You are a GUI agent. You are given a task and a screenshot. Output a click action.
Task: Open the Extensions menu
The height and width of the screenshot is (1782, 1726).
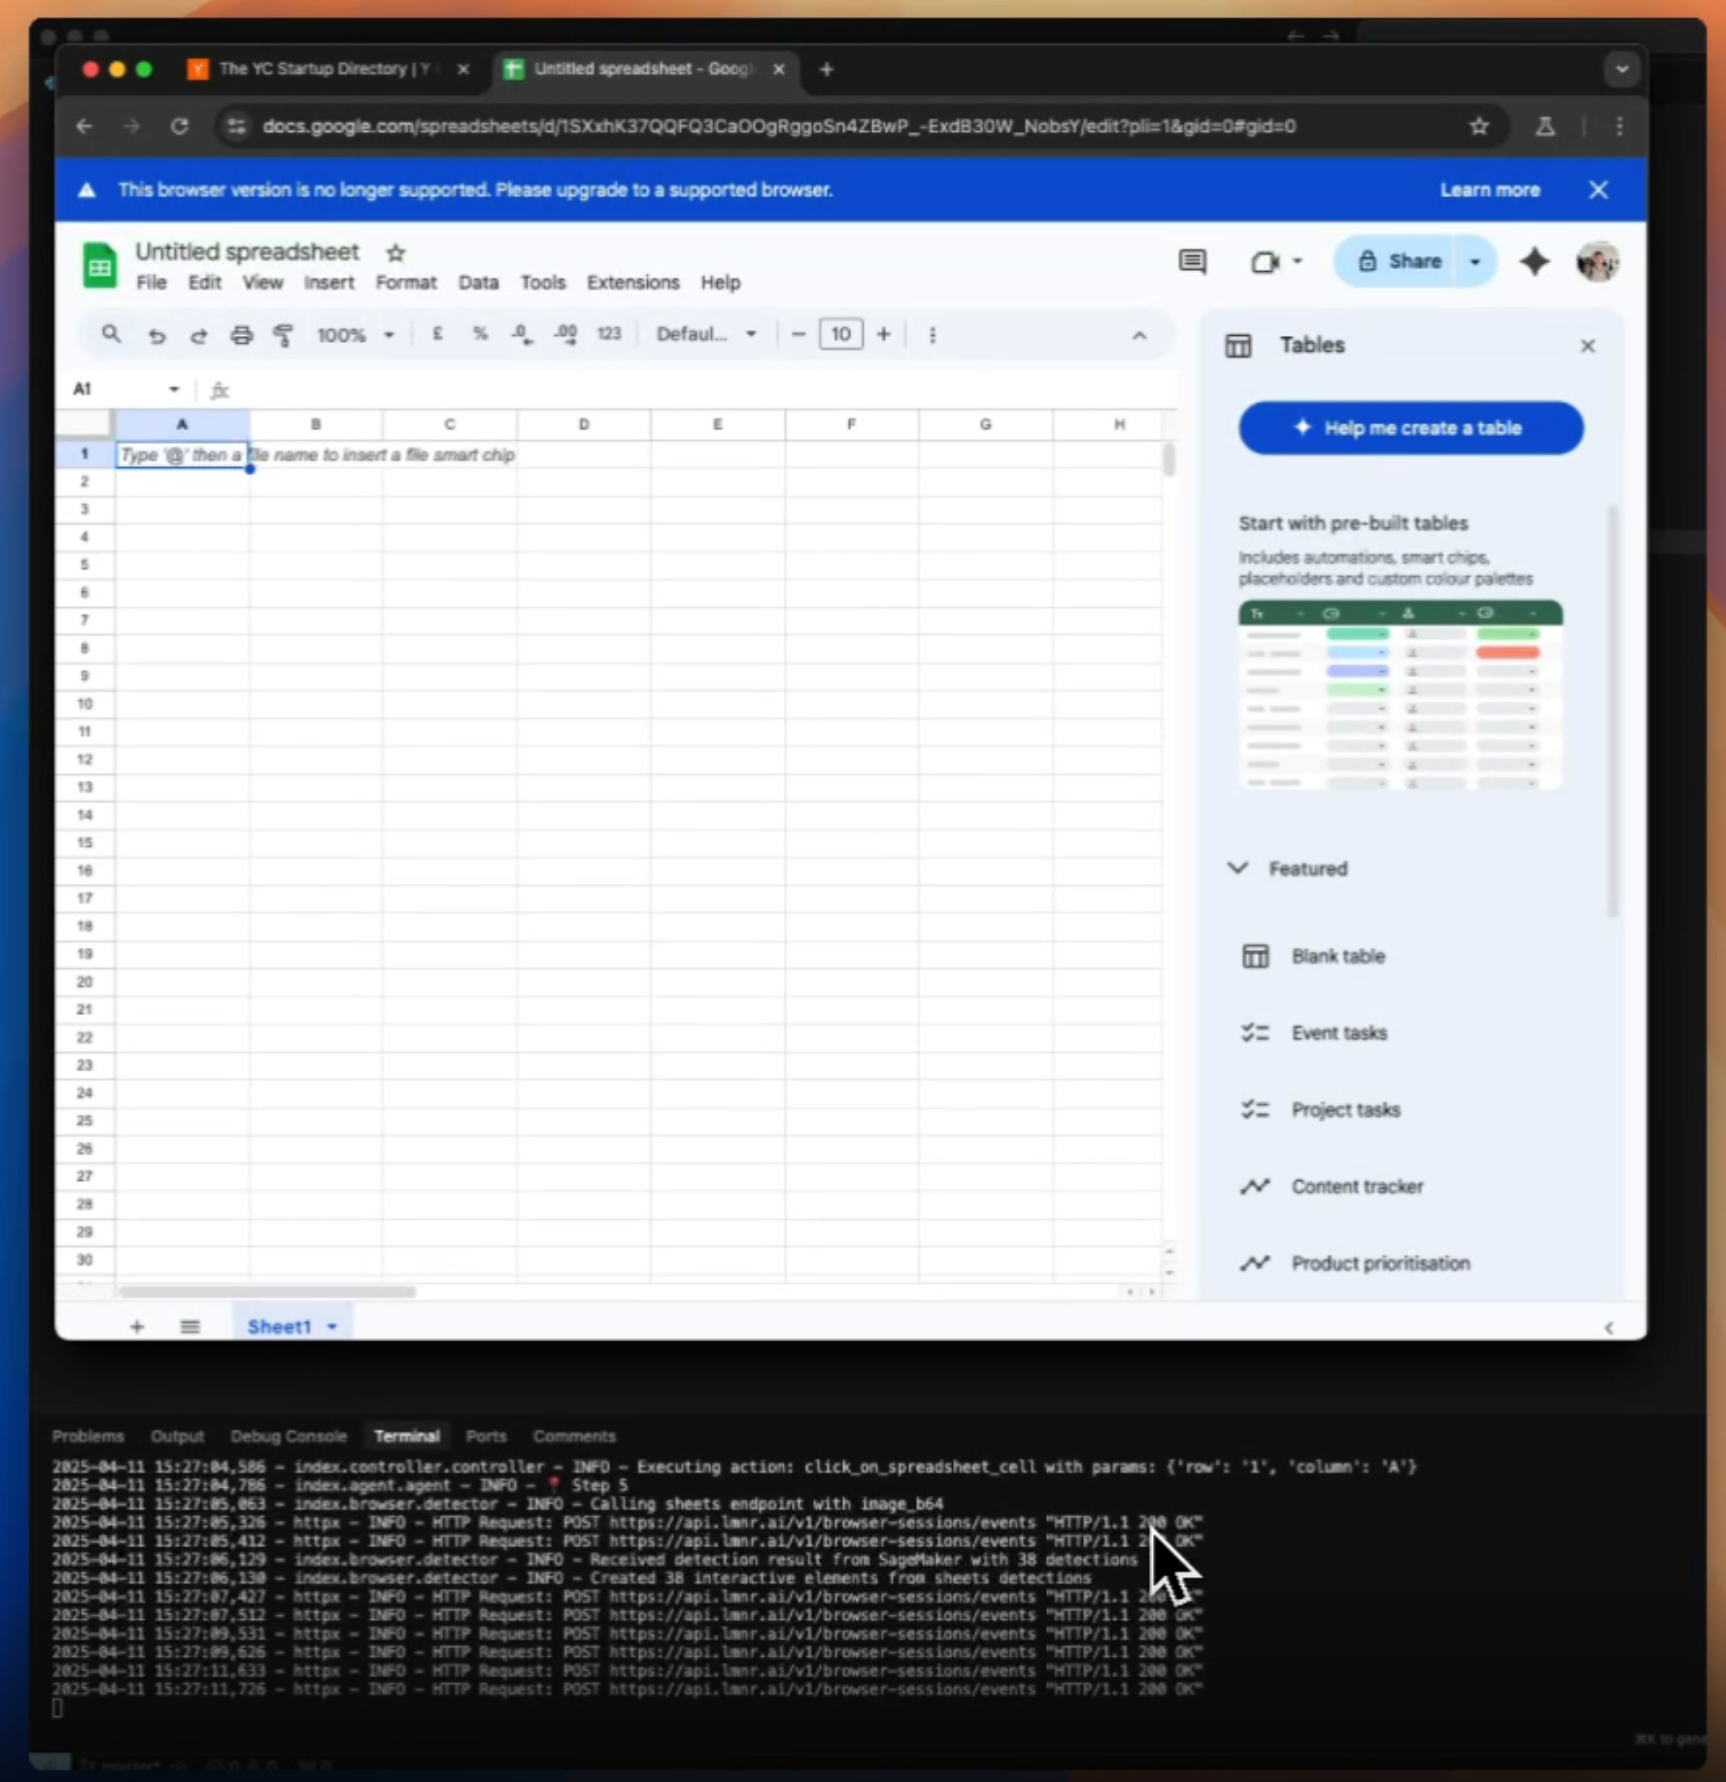tap(632, 283)
